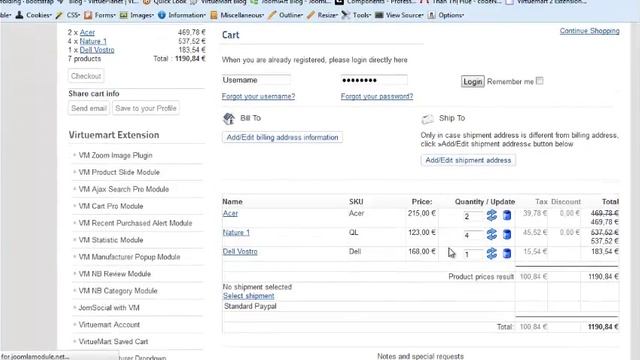Click Add/Edit billing address information button

282,138
